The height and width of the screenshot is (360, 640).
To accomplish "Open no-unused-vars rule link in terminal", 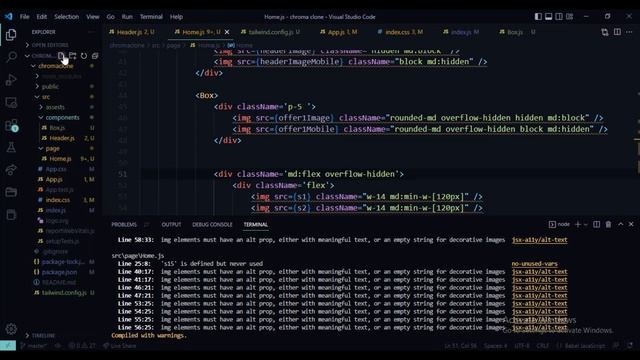I will click(534, 264).
